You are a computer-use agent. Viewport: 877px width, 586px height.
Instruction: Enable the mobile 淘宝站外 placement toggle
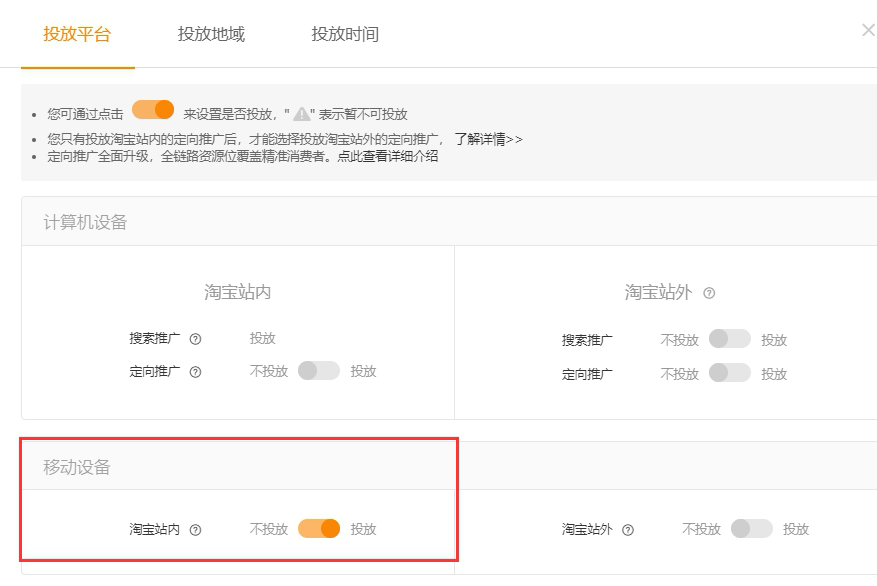(751, 529)
